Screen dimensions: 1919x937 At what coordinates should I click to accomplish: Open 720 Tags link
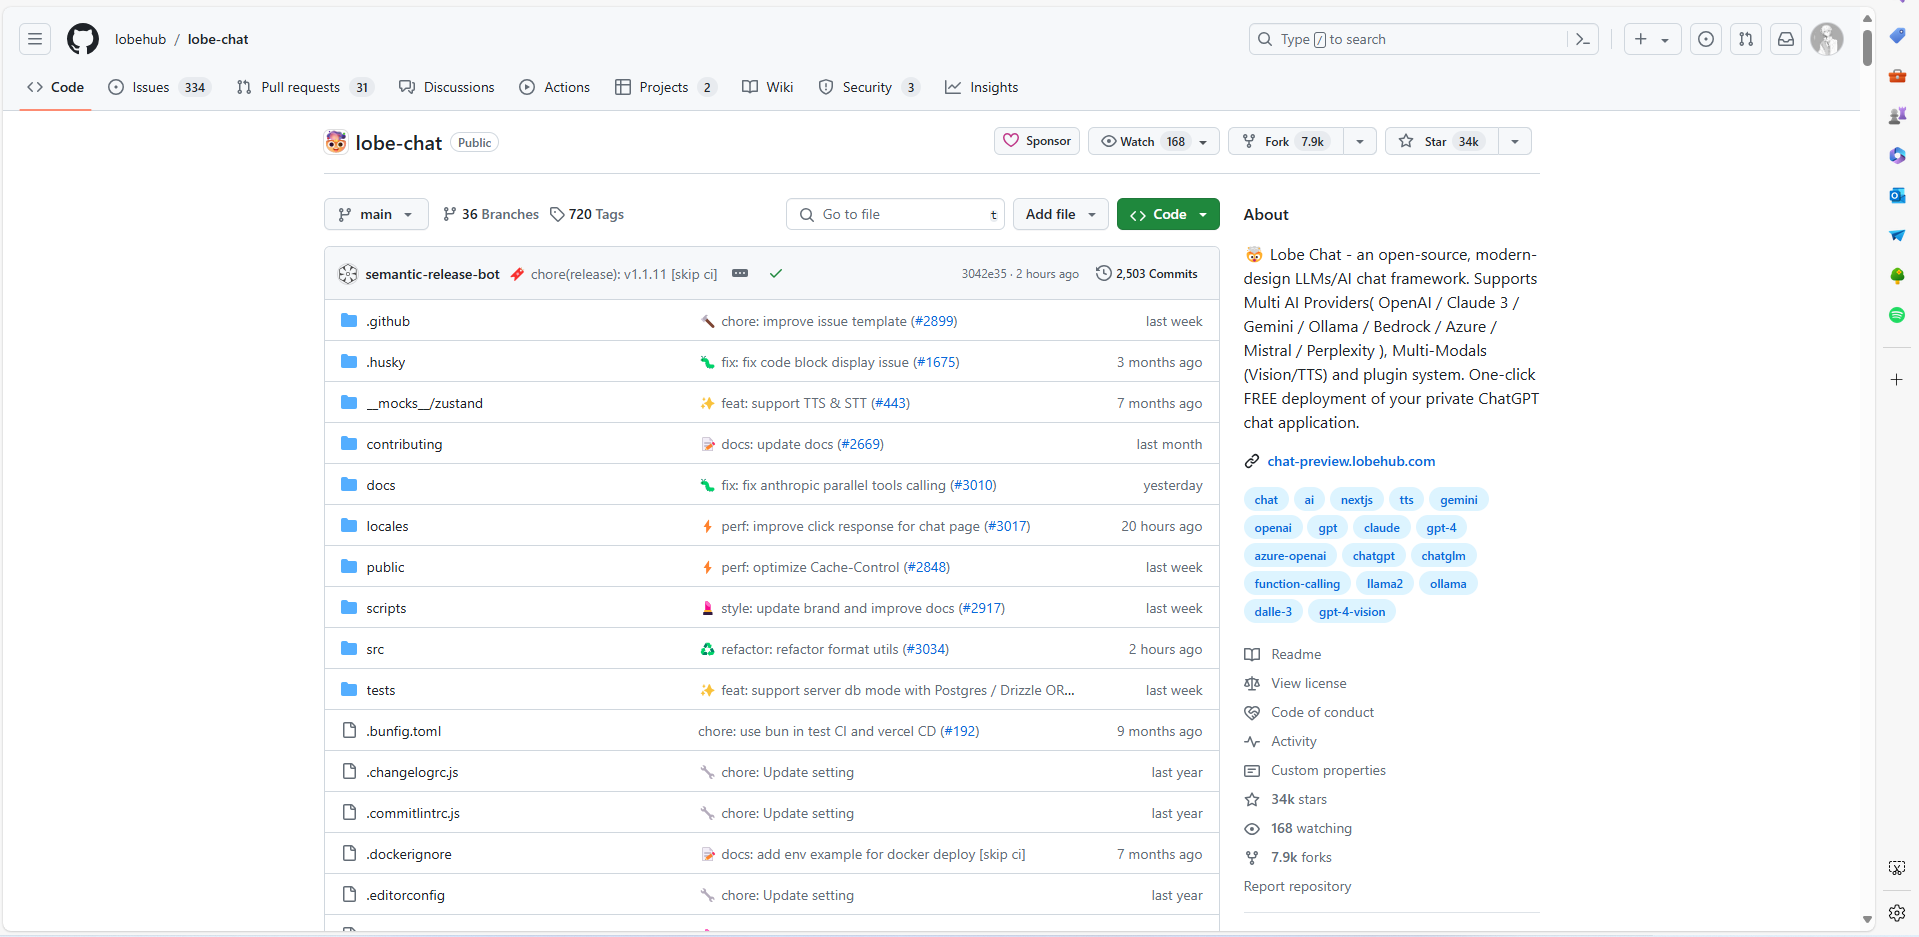point(587,214)
